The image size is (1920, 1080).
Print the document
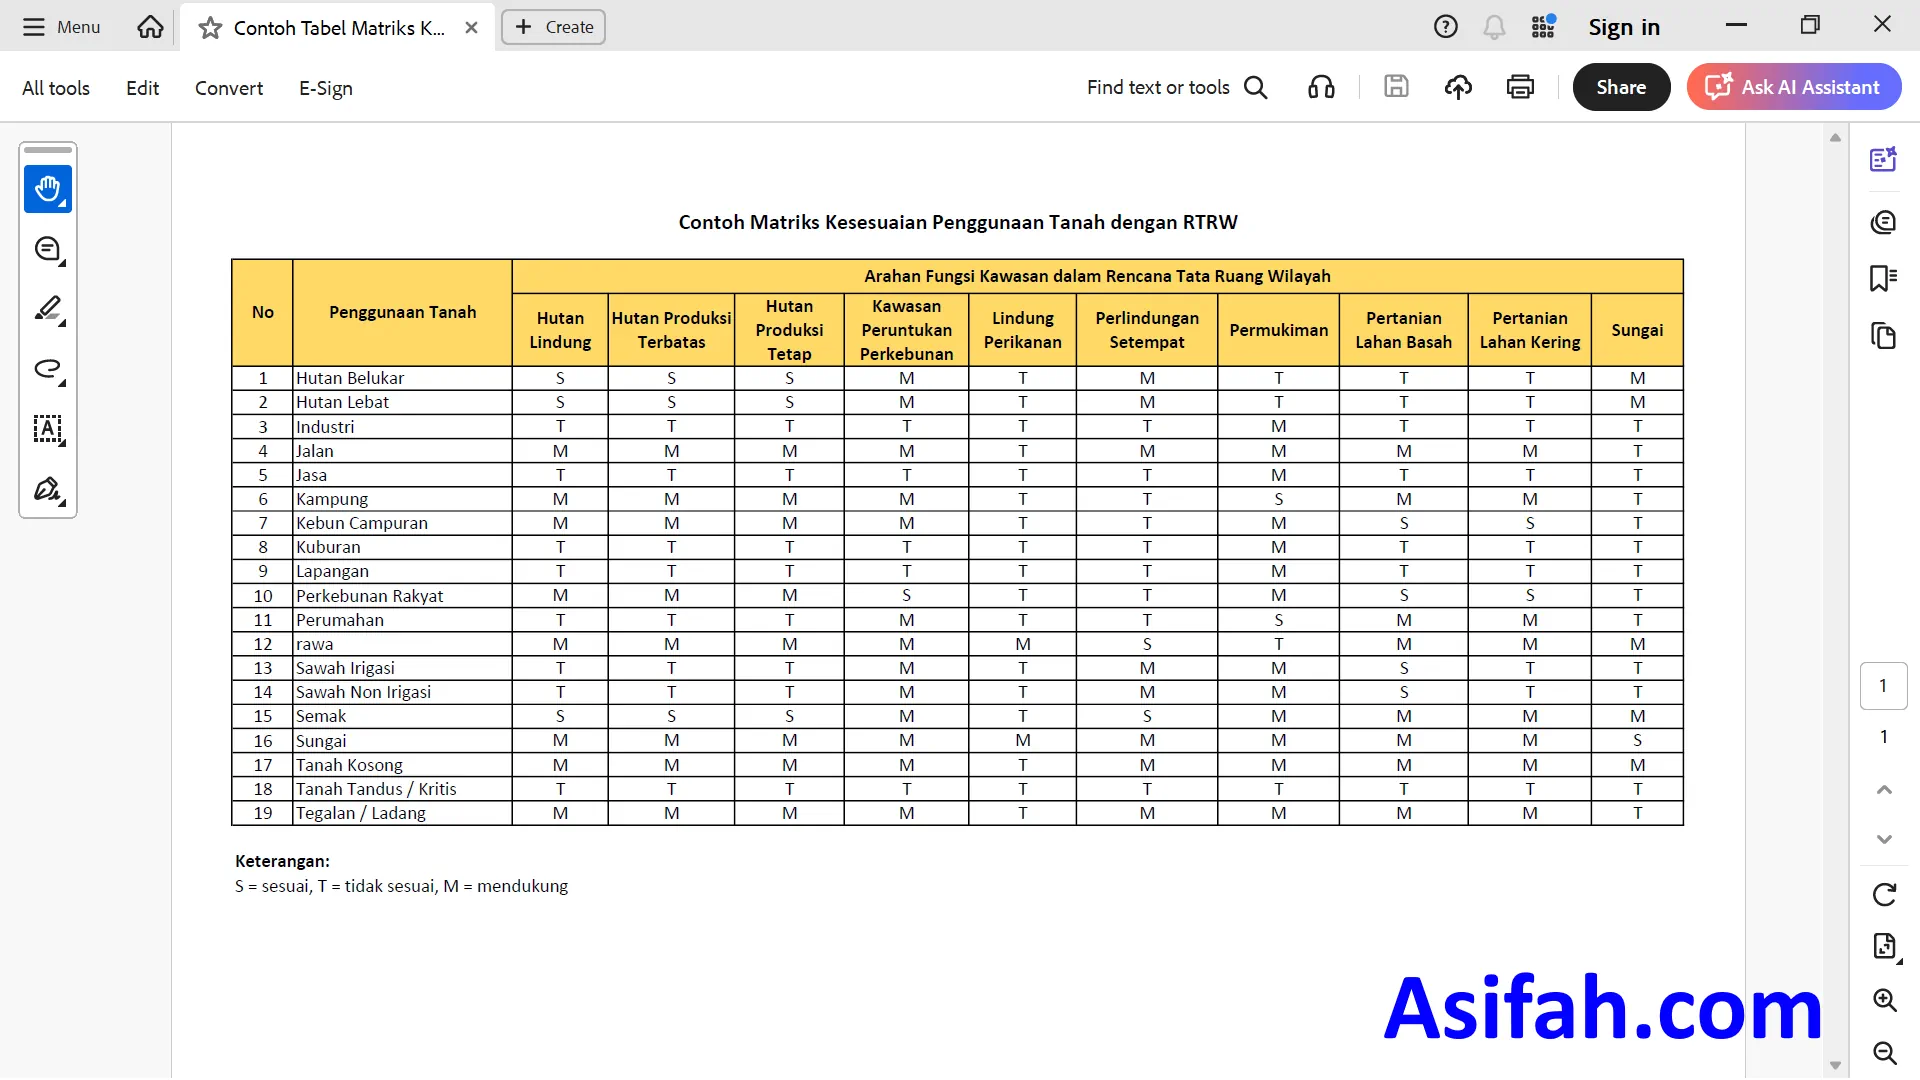tap(1520, 88)
